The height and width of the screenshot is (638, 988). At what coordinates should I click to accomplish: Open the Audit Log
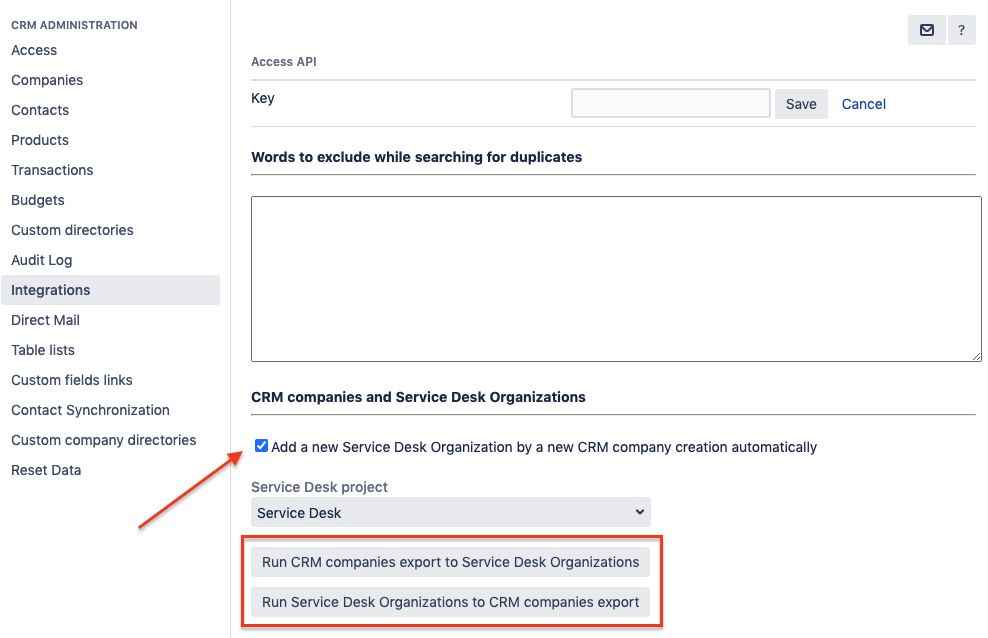[42, 260]
